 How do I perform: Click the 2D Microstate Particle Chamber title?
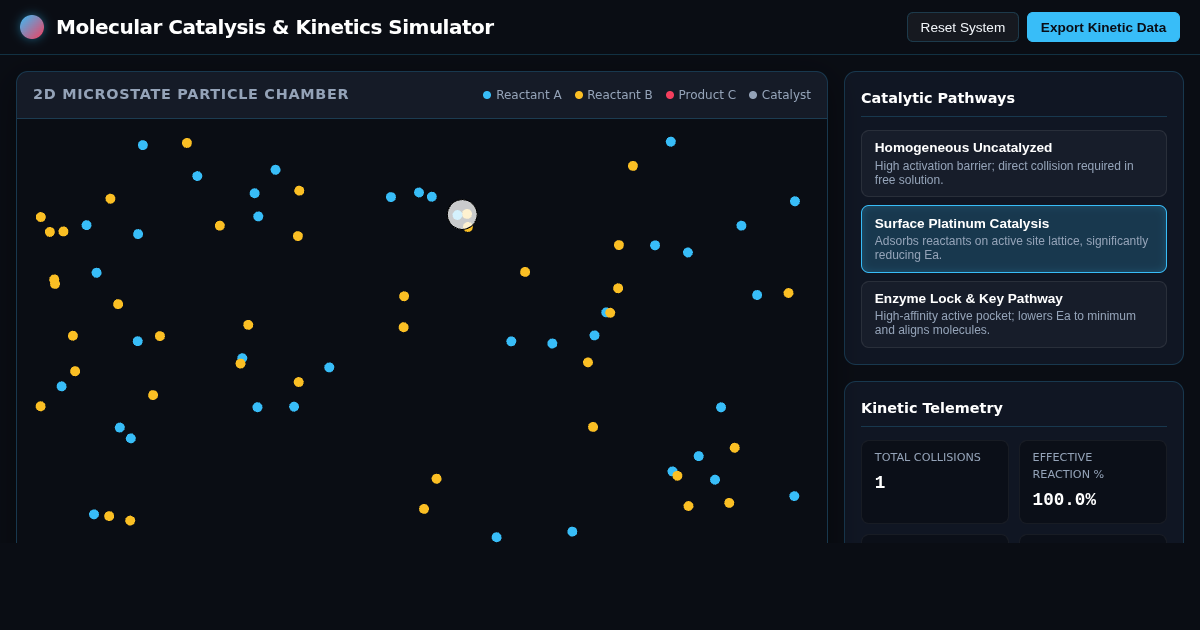[191, 94]
